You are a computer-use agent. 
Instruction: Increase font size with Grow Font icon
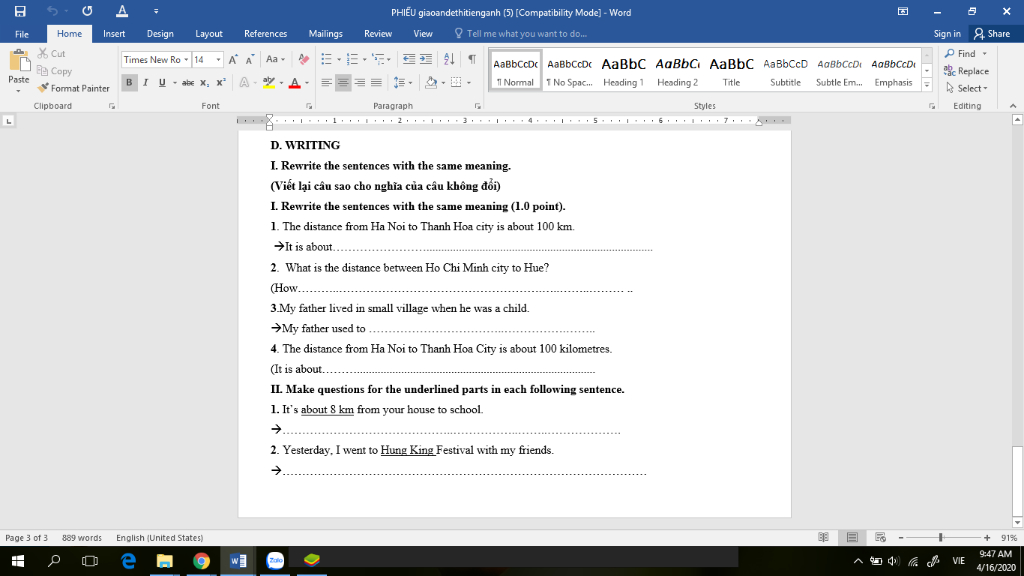coord(233,59)
